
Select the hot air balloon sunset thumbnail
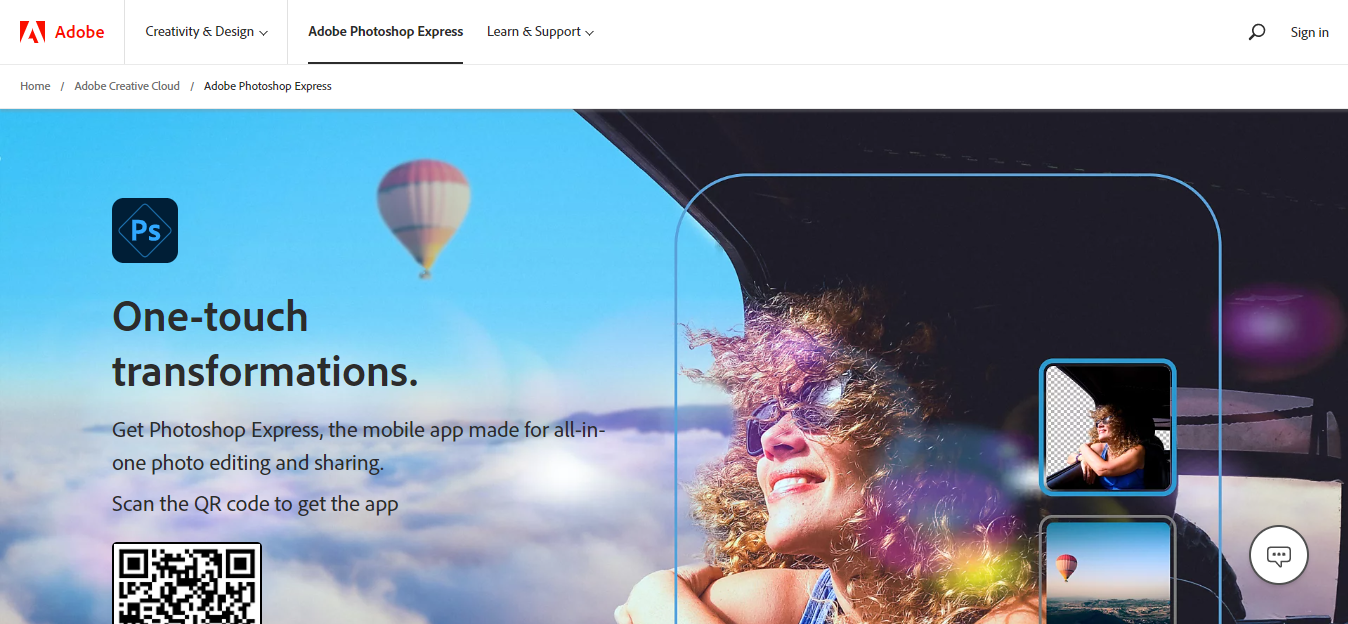(x=1108, y=570)
